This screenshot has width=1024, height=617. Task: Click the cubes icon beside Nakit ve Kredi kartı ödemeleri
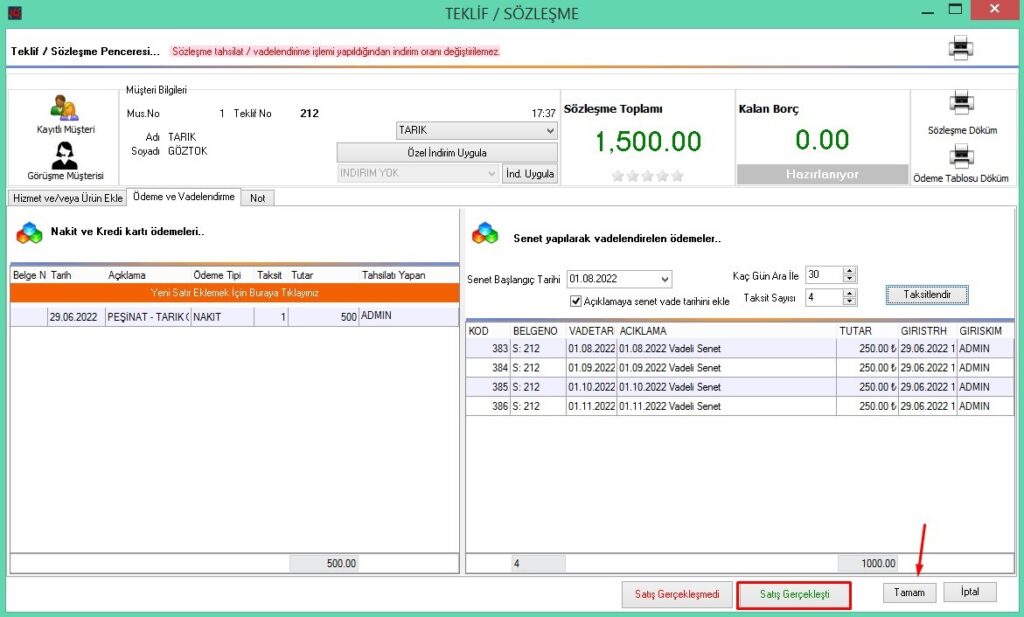pos(28,232)
